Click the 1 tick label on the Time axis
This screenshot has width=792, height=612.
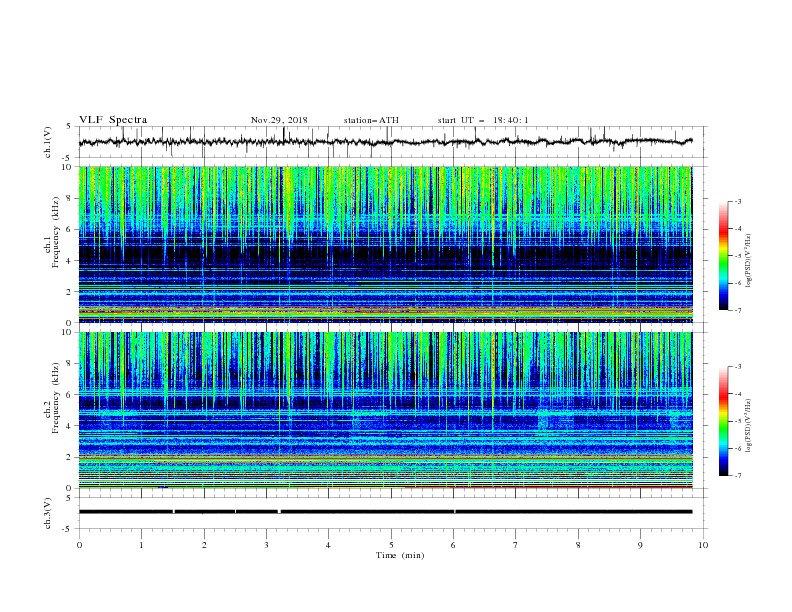141,545
